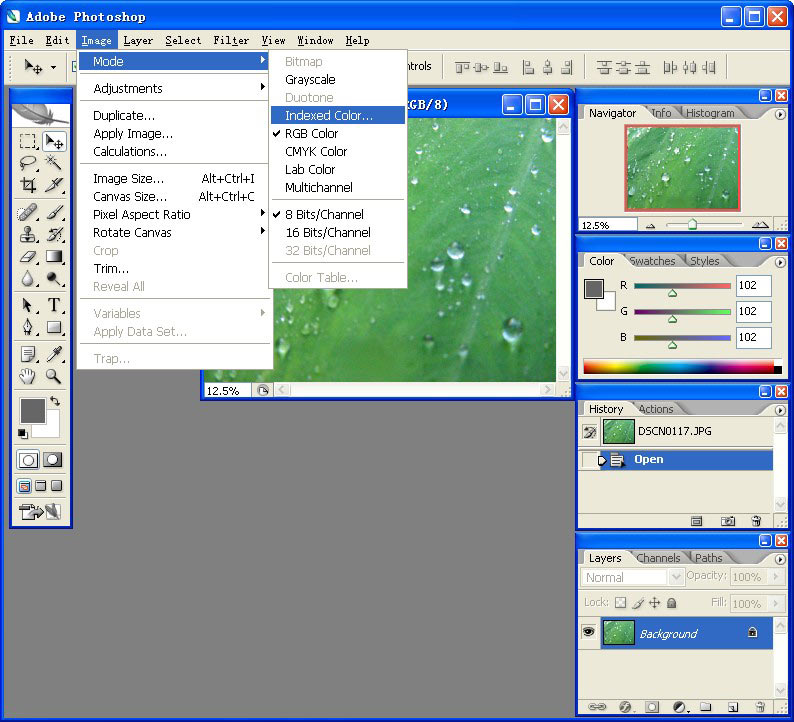Viewport: 794px width, 722px height.
Task: Swap foreground and background colors
Action: coord(55,401)
